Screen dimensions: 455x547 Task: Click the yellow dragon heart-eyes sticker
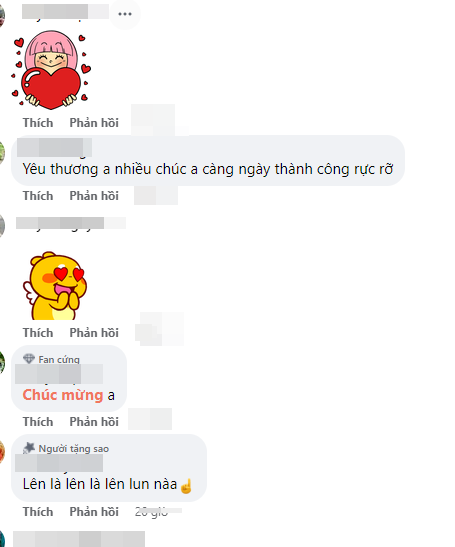coord(55,285)
